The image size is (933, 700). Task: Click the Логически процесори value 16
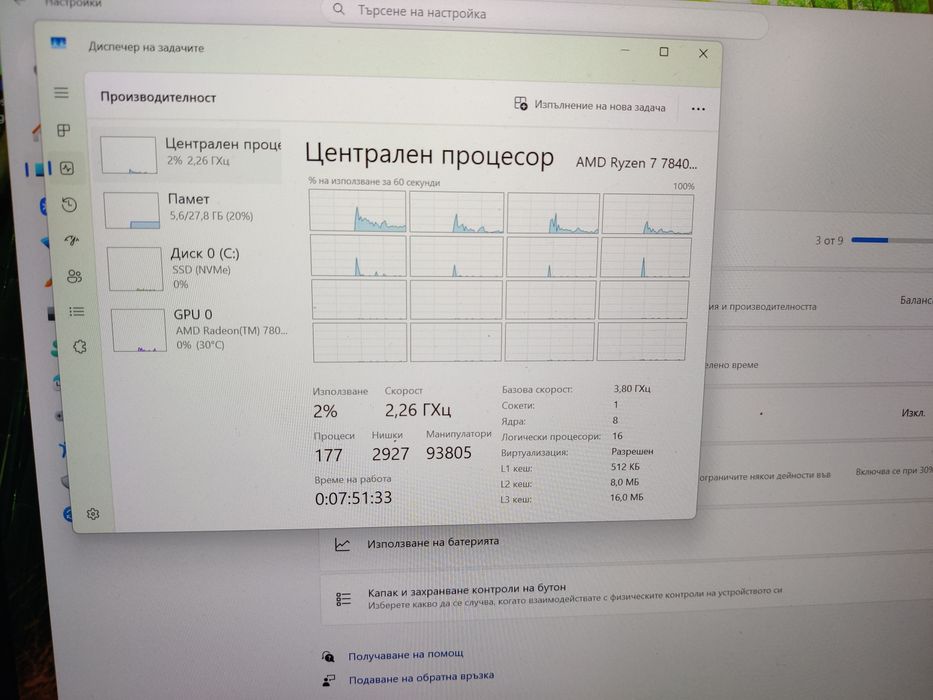click(617, 436)
